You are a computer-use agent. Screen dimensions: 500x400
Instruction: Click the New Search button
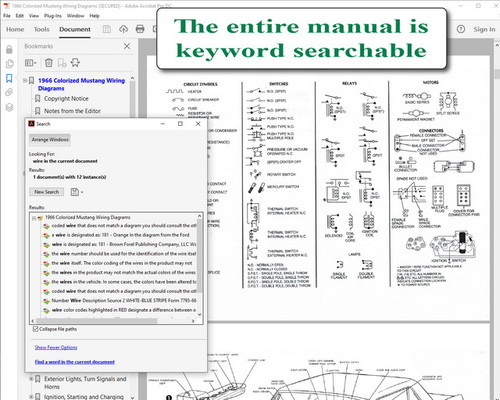pos(46,192)
